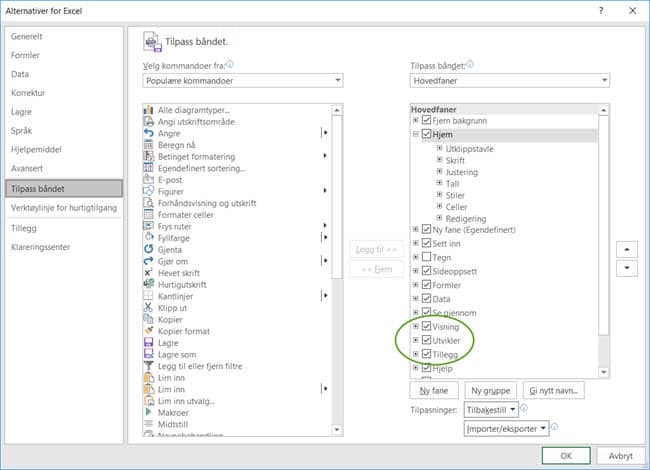Open the 'Velg kommandoer fra' dropdown

[242, 80]
